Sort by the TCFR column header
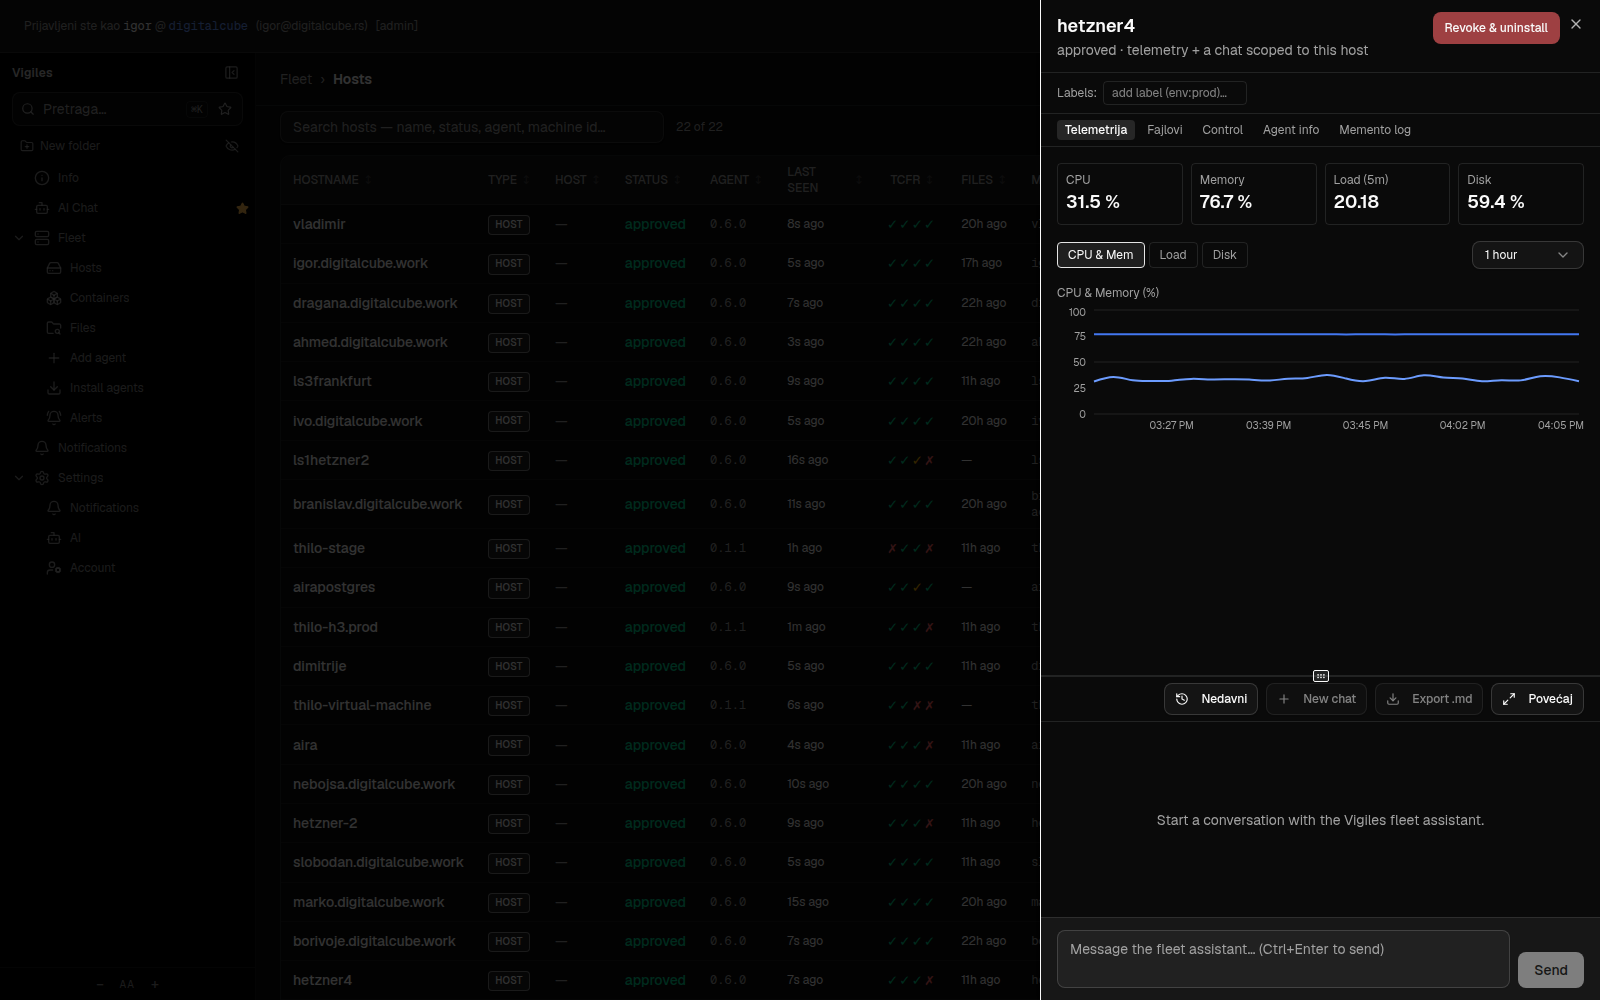Image resolution: width=1600 pixels, height=1000 pixels. point(911,180)
